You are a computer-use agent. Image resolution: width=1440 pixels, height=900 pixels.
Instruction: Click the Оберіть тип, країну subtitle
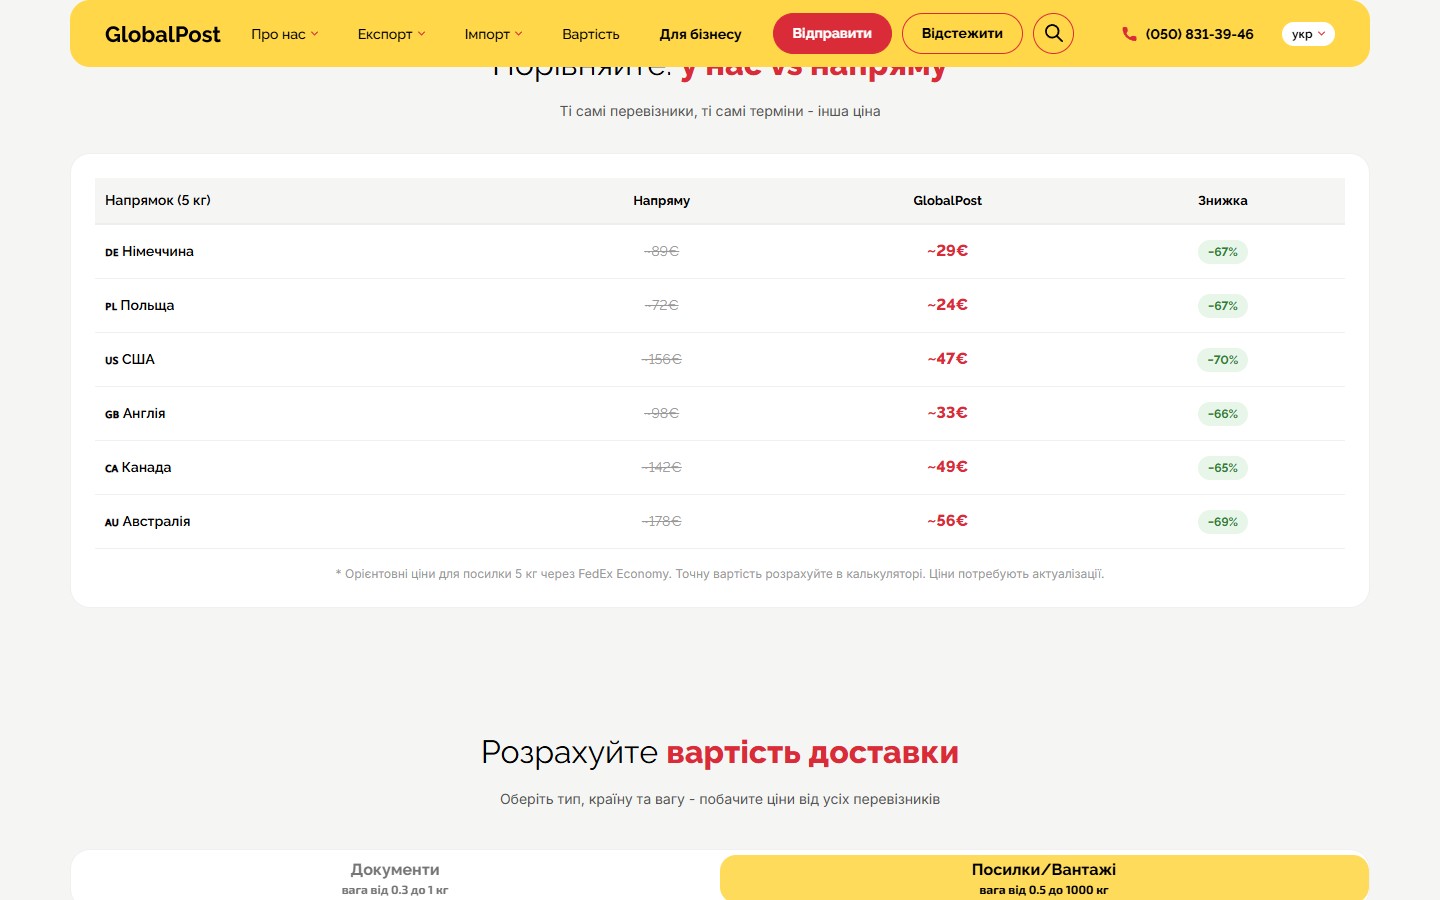720,799
